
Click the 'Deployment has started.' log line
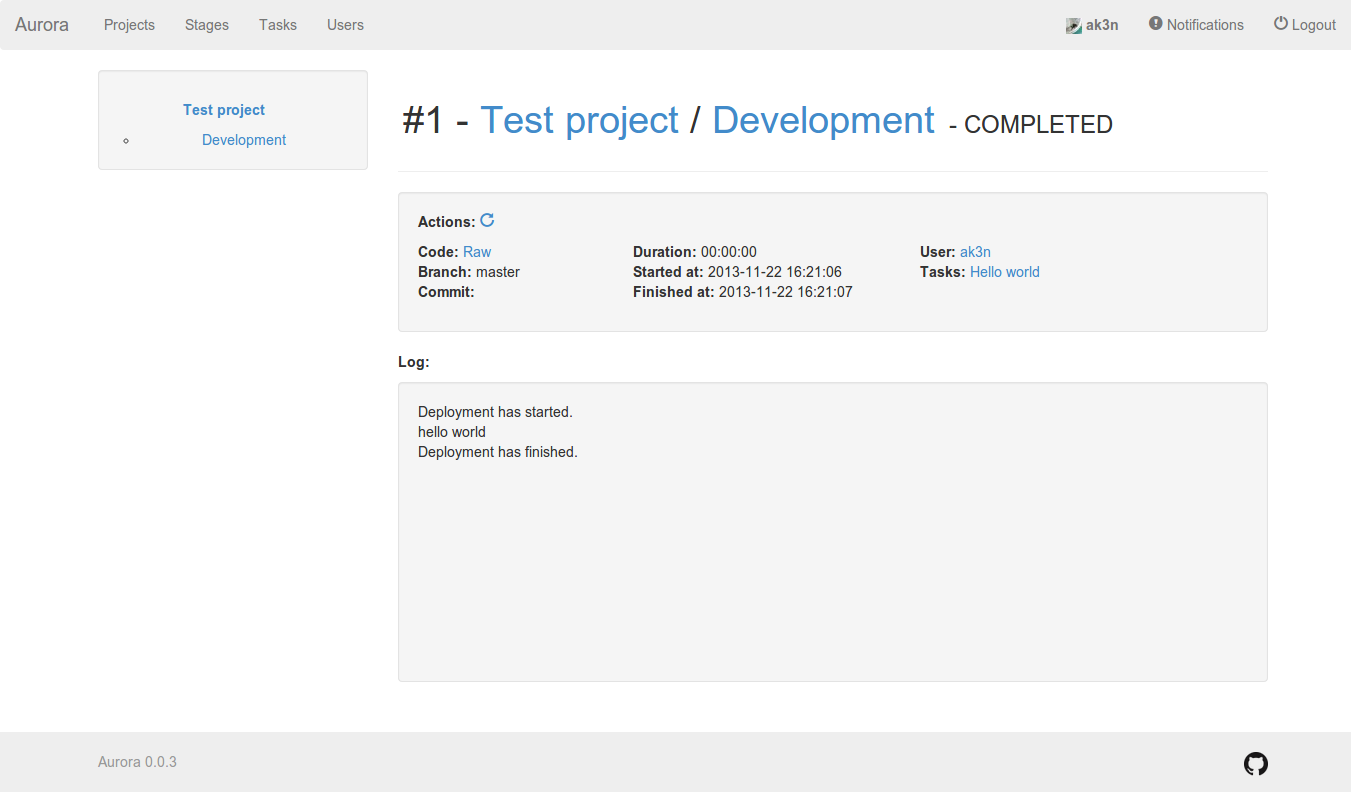pyautogui.click(x=495, y=412)
